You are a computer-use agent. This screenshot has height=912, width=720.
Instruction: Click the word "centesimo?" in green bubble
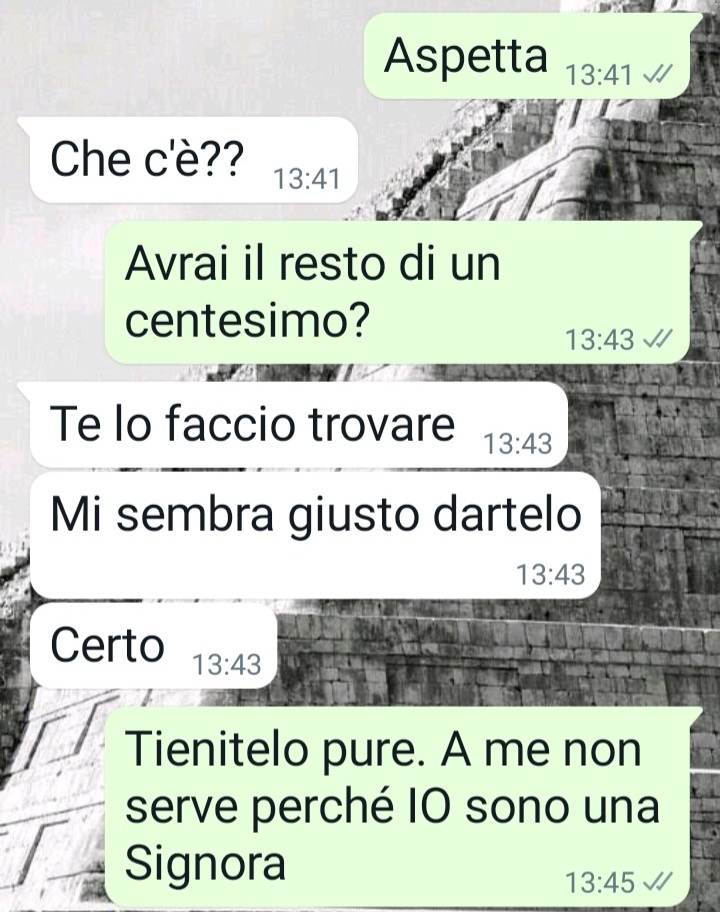coord(247,320)
